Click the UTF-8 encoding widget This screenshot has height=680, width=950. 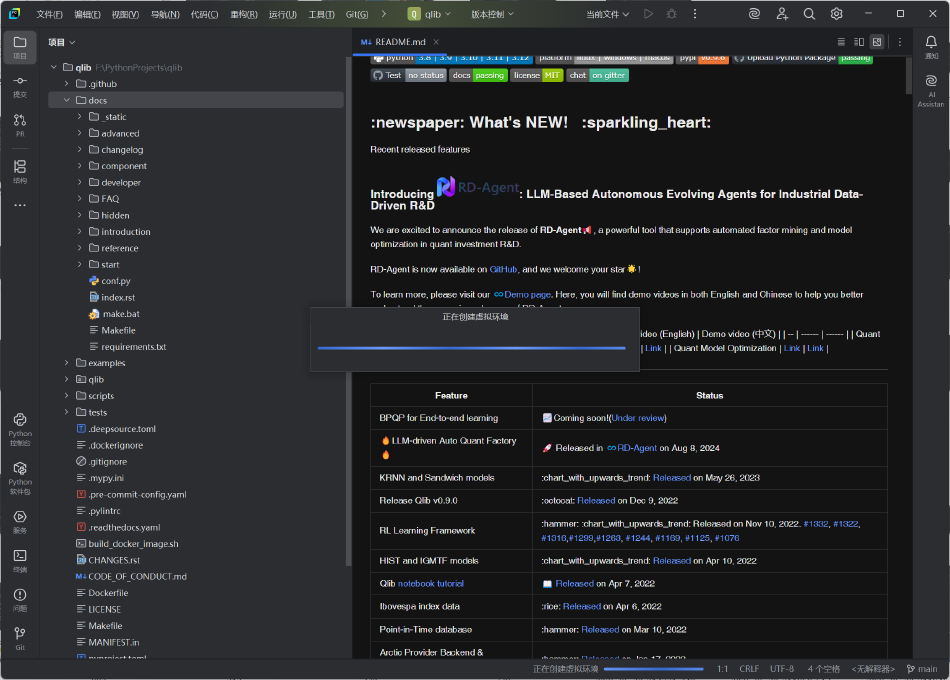click(x=782, y=669)
